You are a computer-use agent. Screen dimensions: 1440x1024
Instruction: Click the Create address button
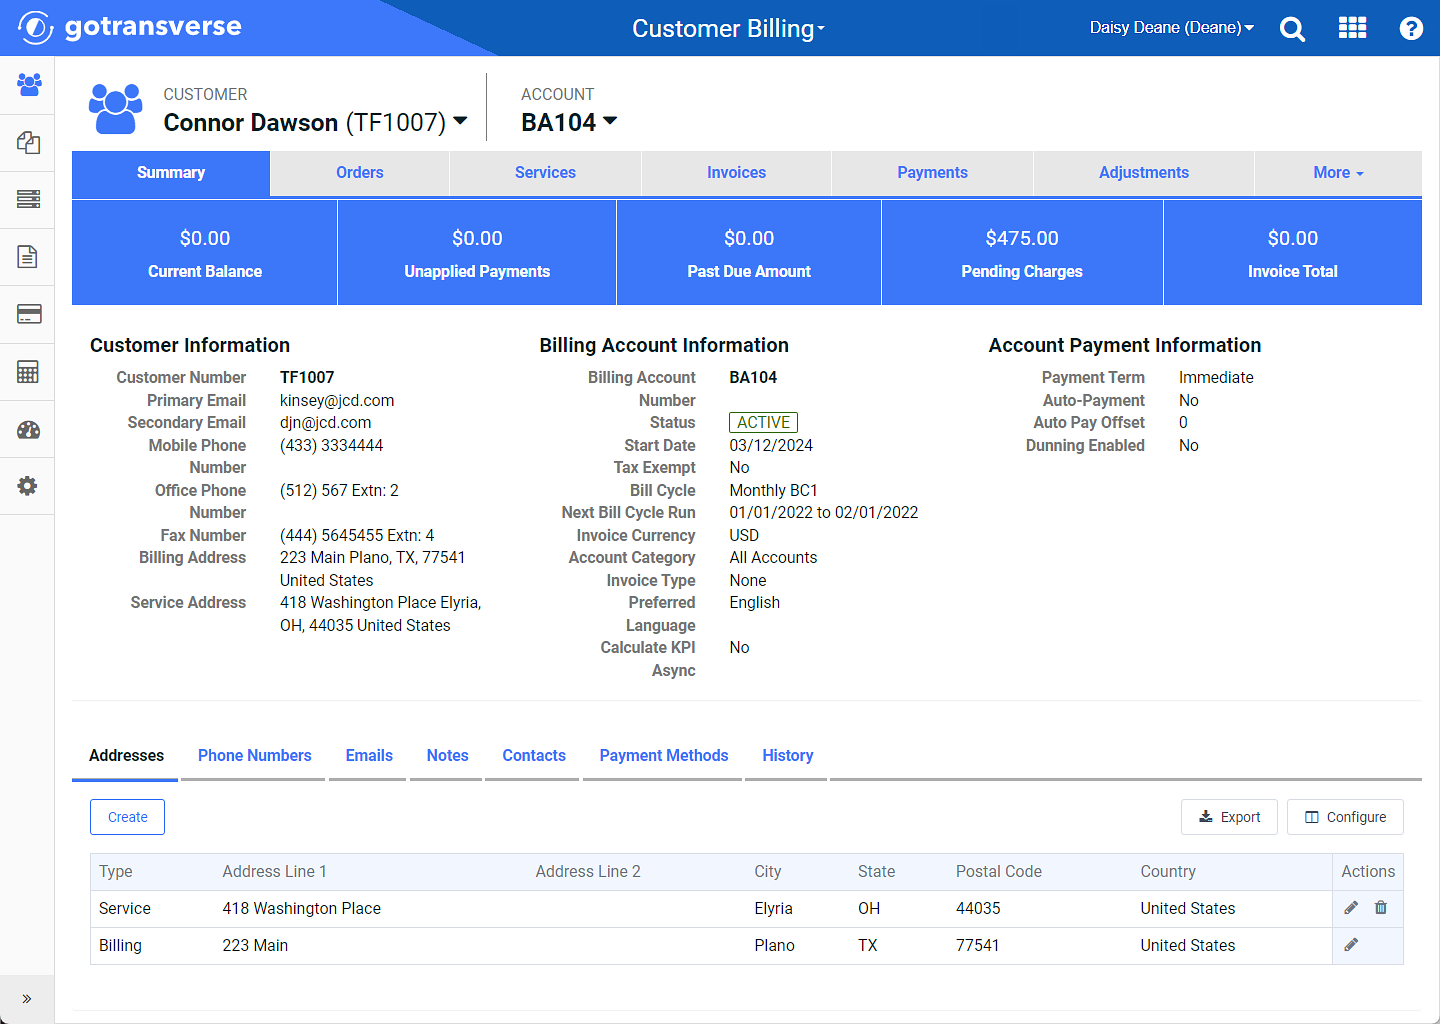click(127, 817)
